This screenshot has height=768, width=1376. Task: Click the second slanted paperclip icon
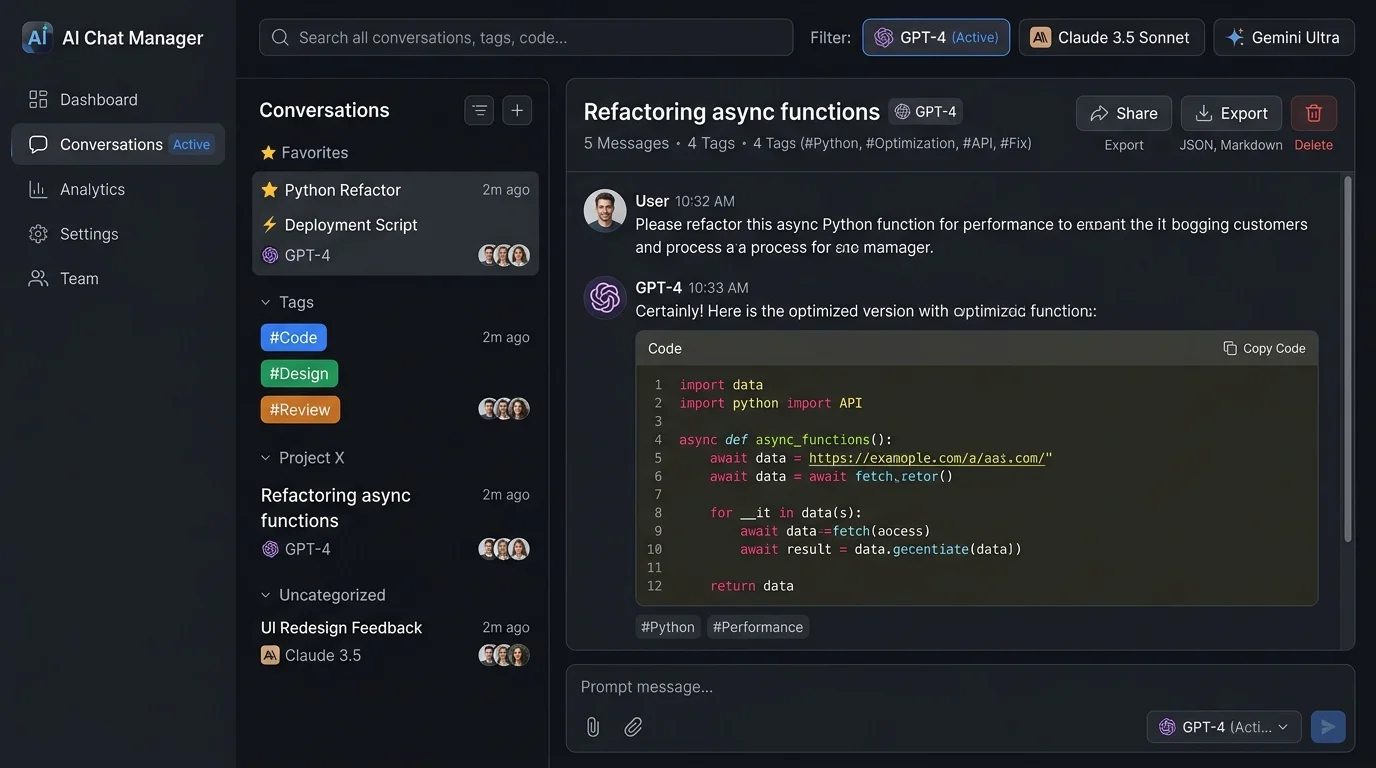633,727
